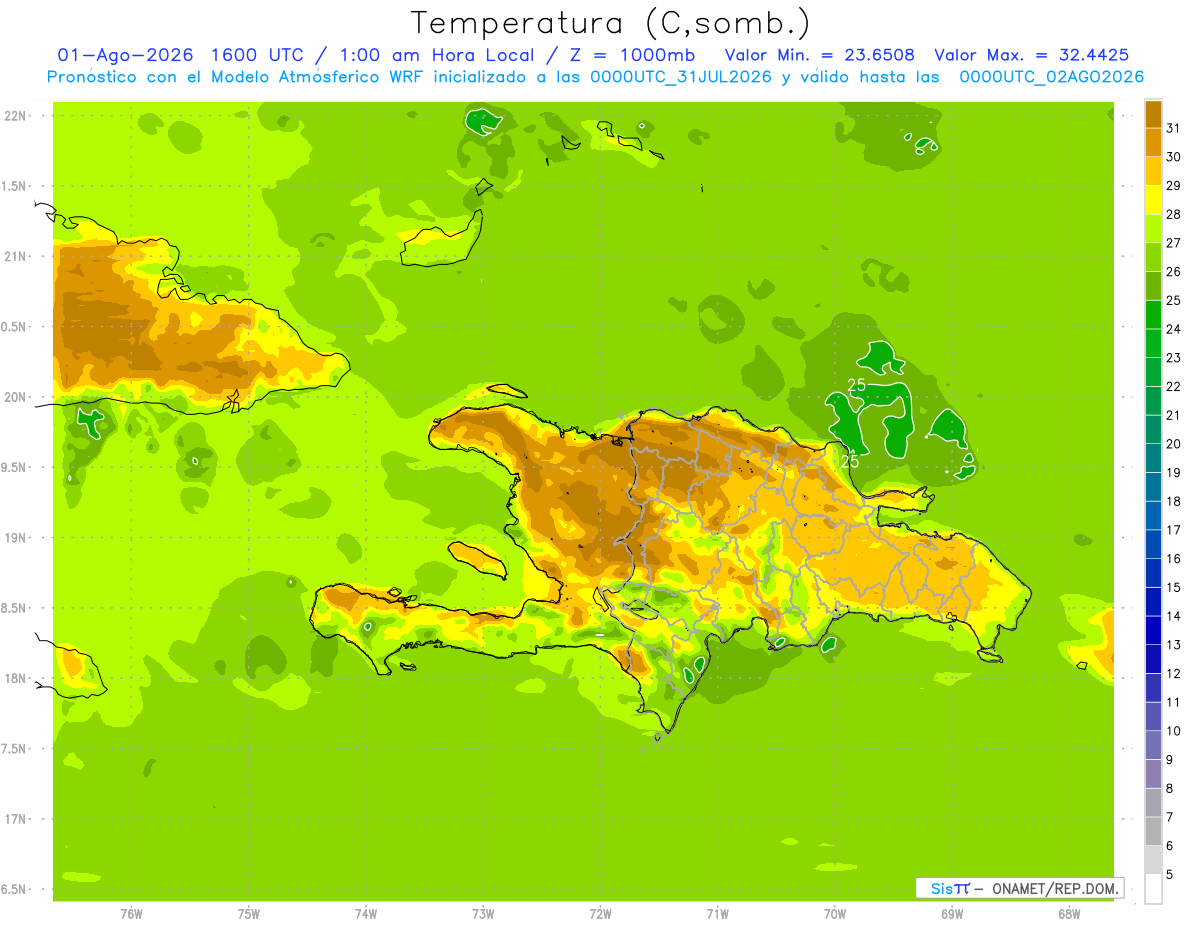Click the '1.5N' latitude tick label
This screenshot has height=927, width=1200.
pos(15,186)
